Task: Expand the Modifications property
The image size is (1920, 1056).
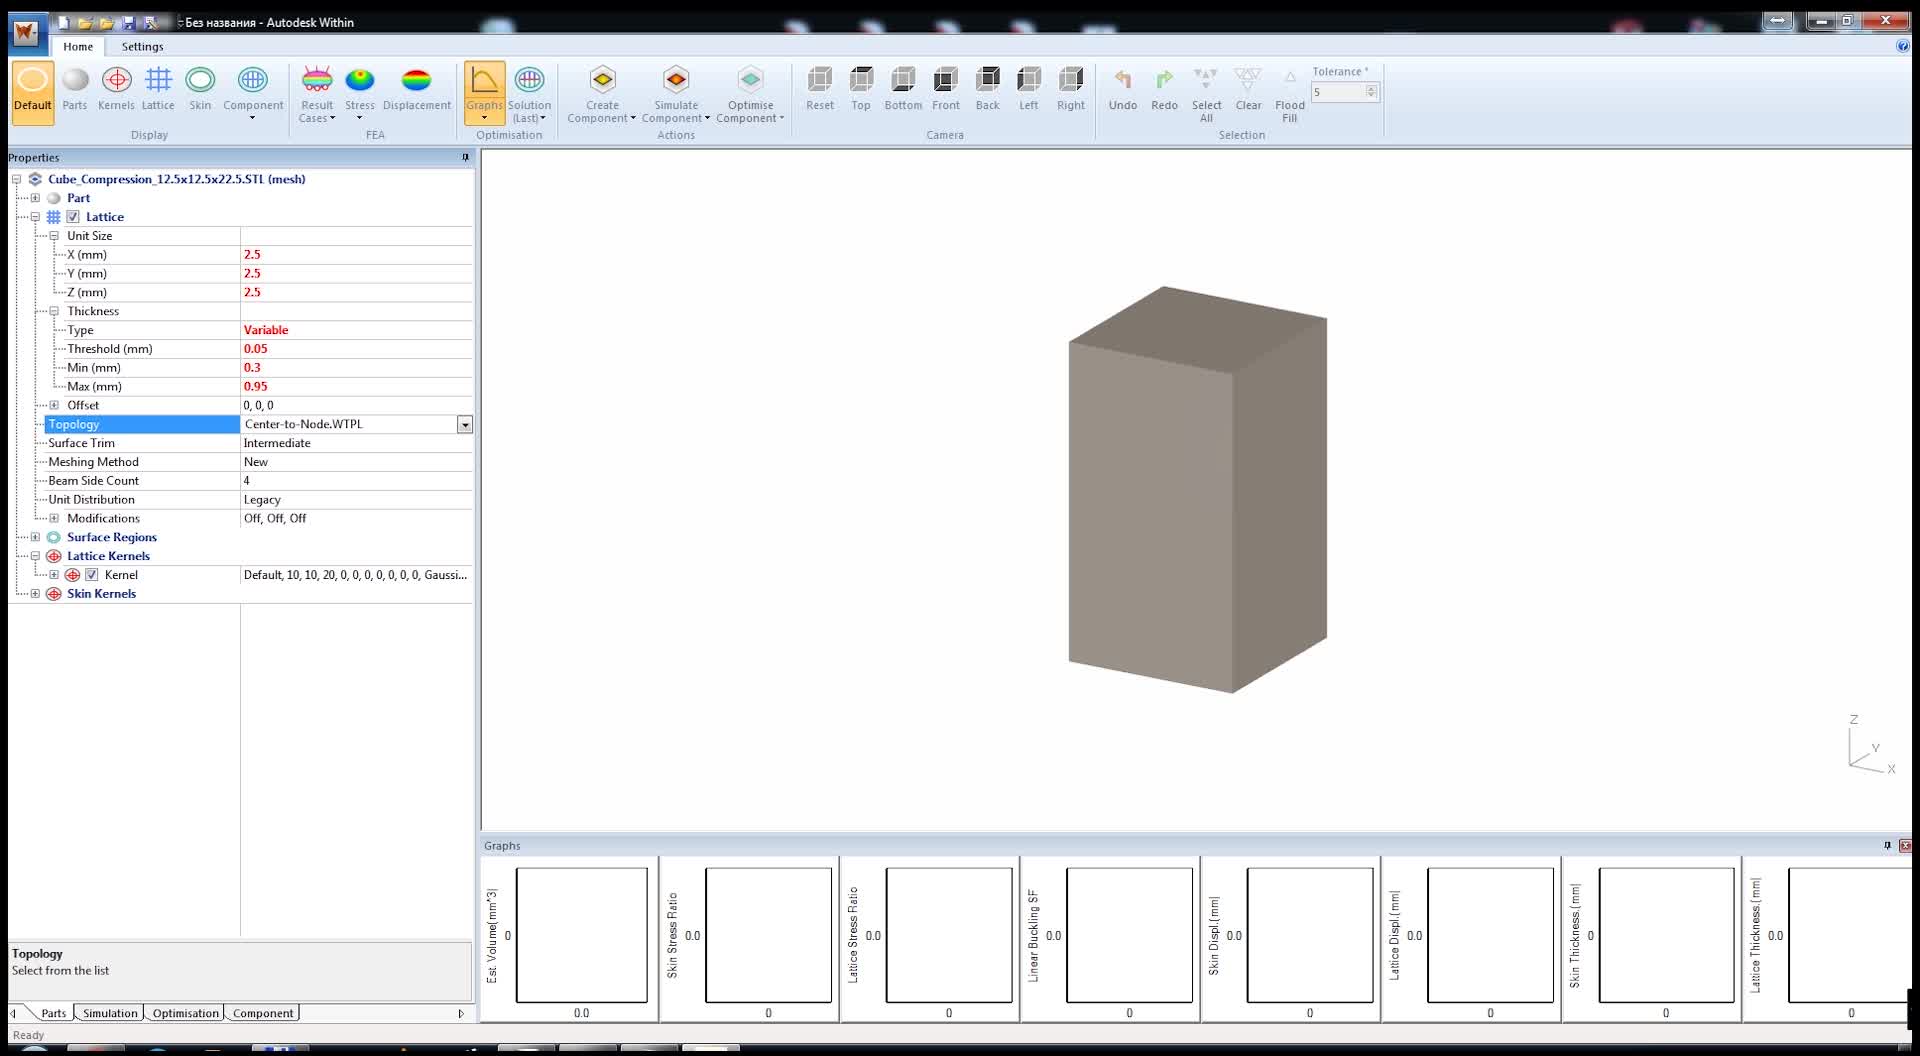Action: click(54, 518)
